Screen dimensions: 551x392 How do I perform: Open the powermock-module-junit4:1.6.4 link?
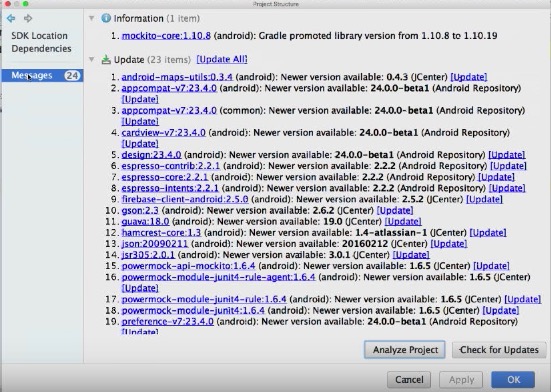193,311
